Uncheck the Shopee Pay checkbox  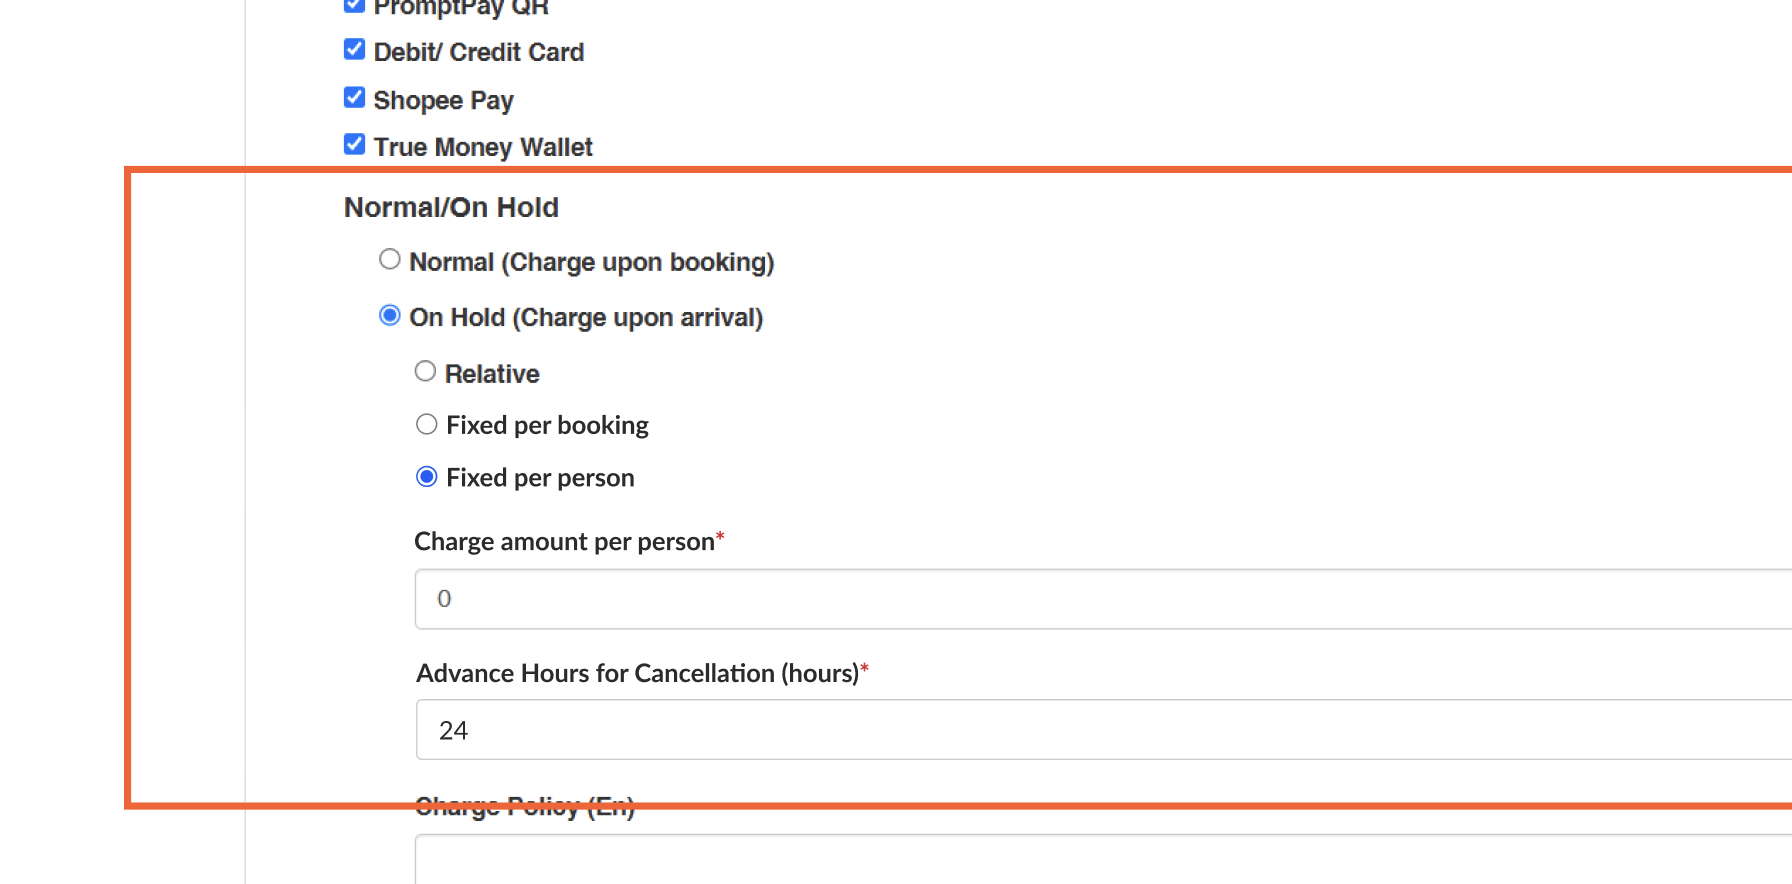click(x=354, y=98)
